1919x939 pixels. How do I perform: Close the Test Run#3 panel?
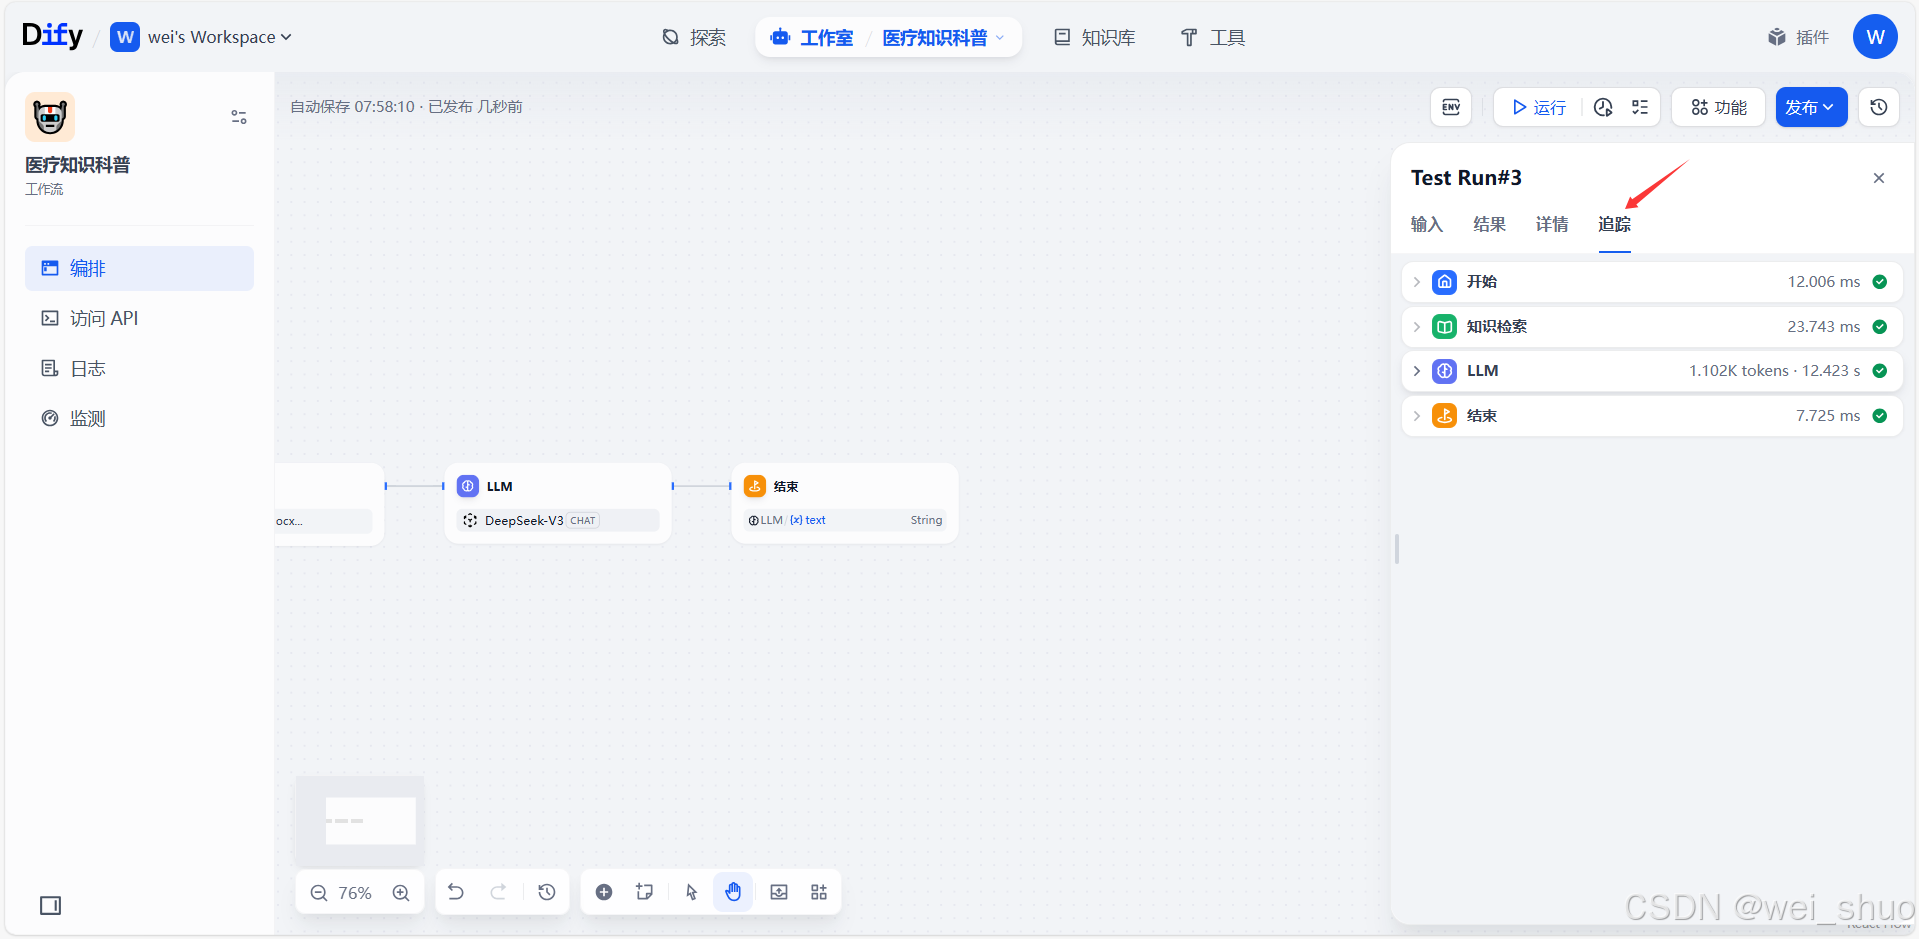(x=1879, y=178)
